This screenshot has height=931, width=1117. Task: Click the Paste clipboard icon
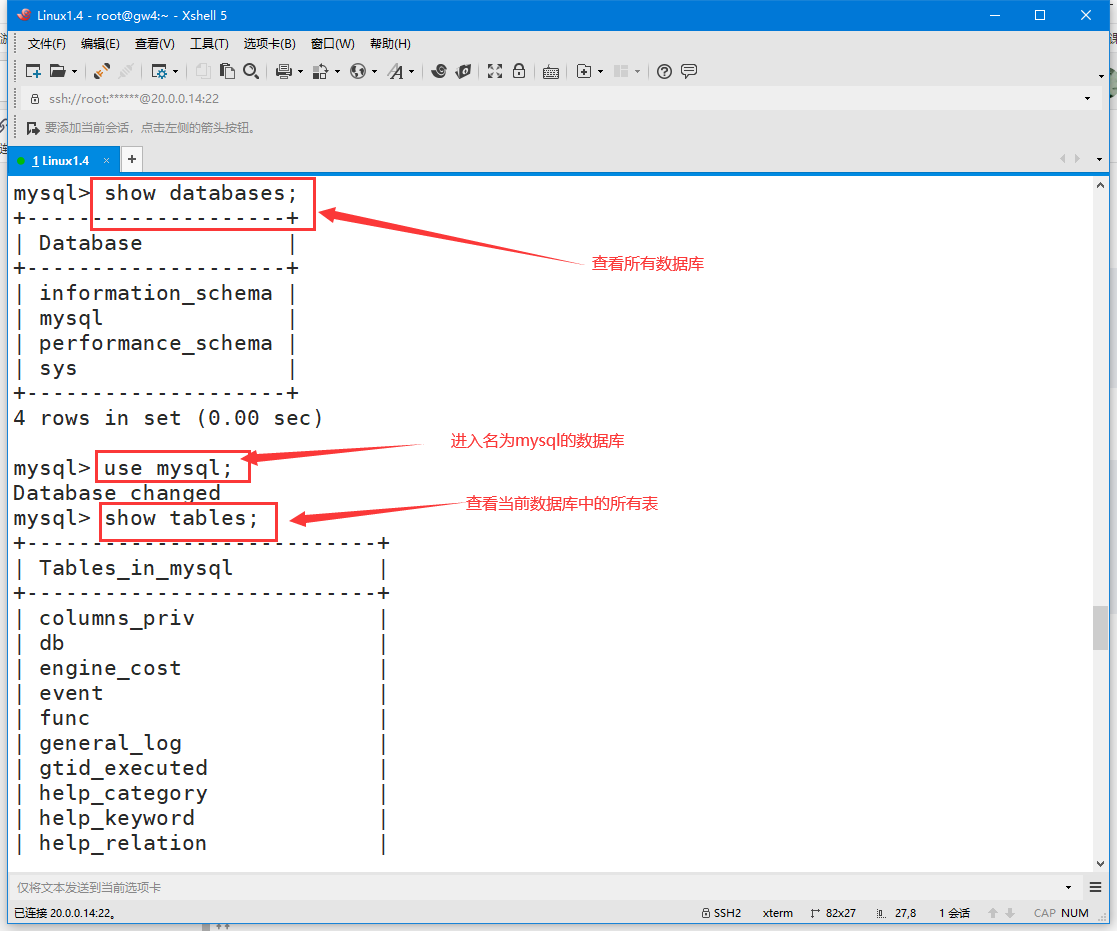tap(227, 71)
